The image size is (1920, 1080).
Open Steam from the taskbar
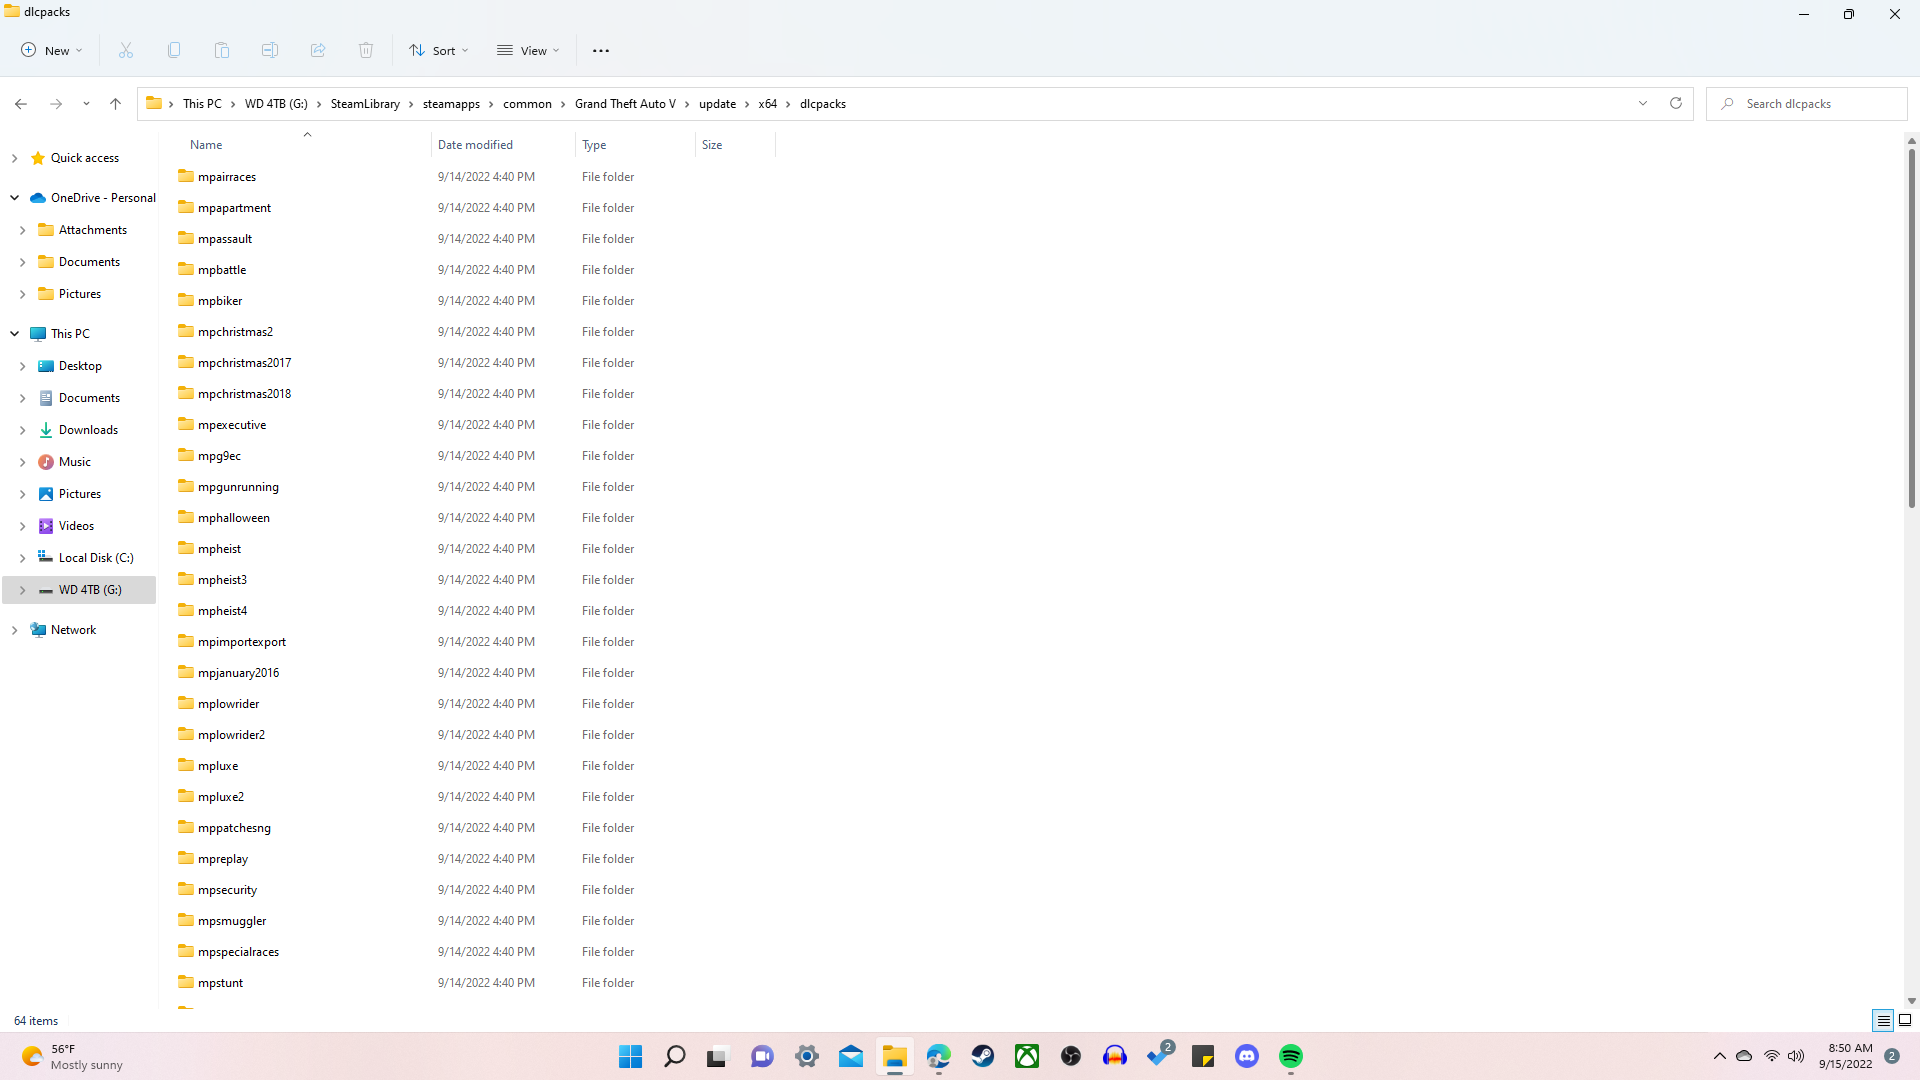pyautogui.click(x=983, y=1056)
